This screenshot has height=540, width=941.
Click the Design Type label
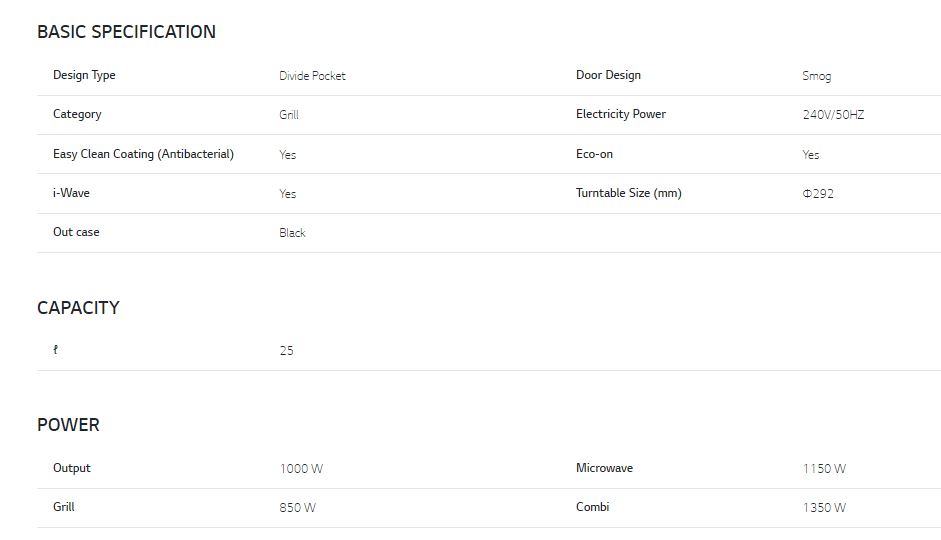tap(84, 75)
